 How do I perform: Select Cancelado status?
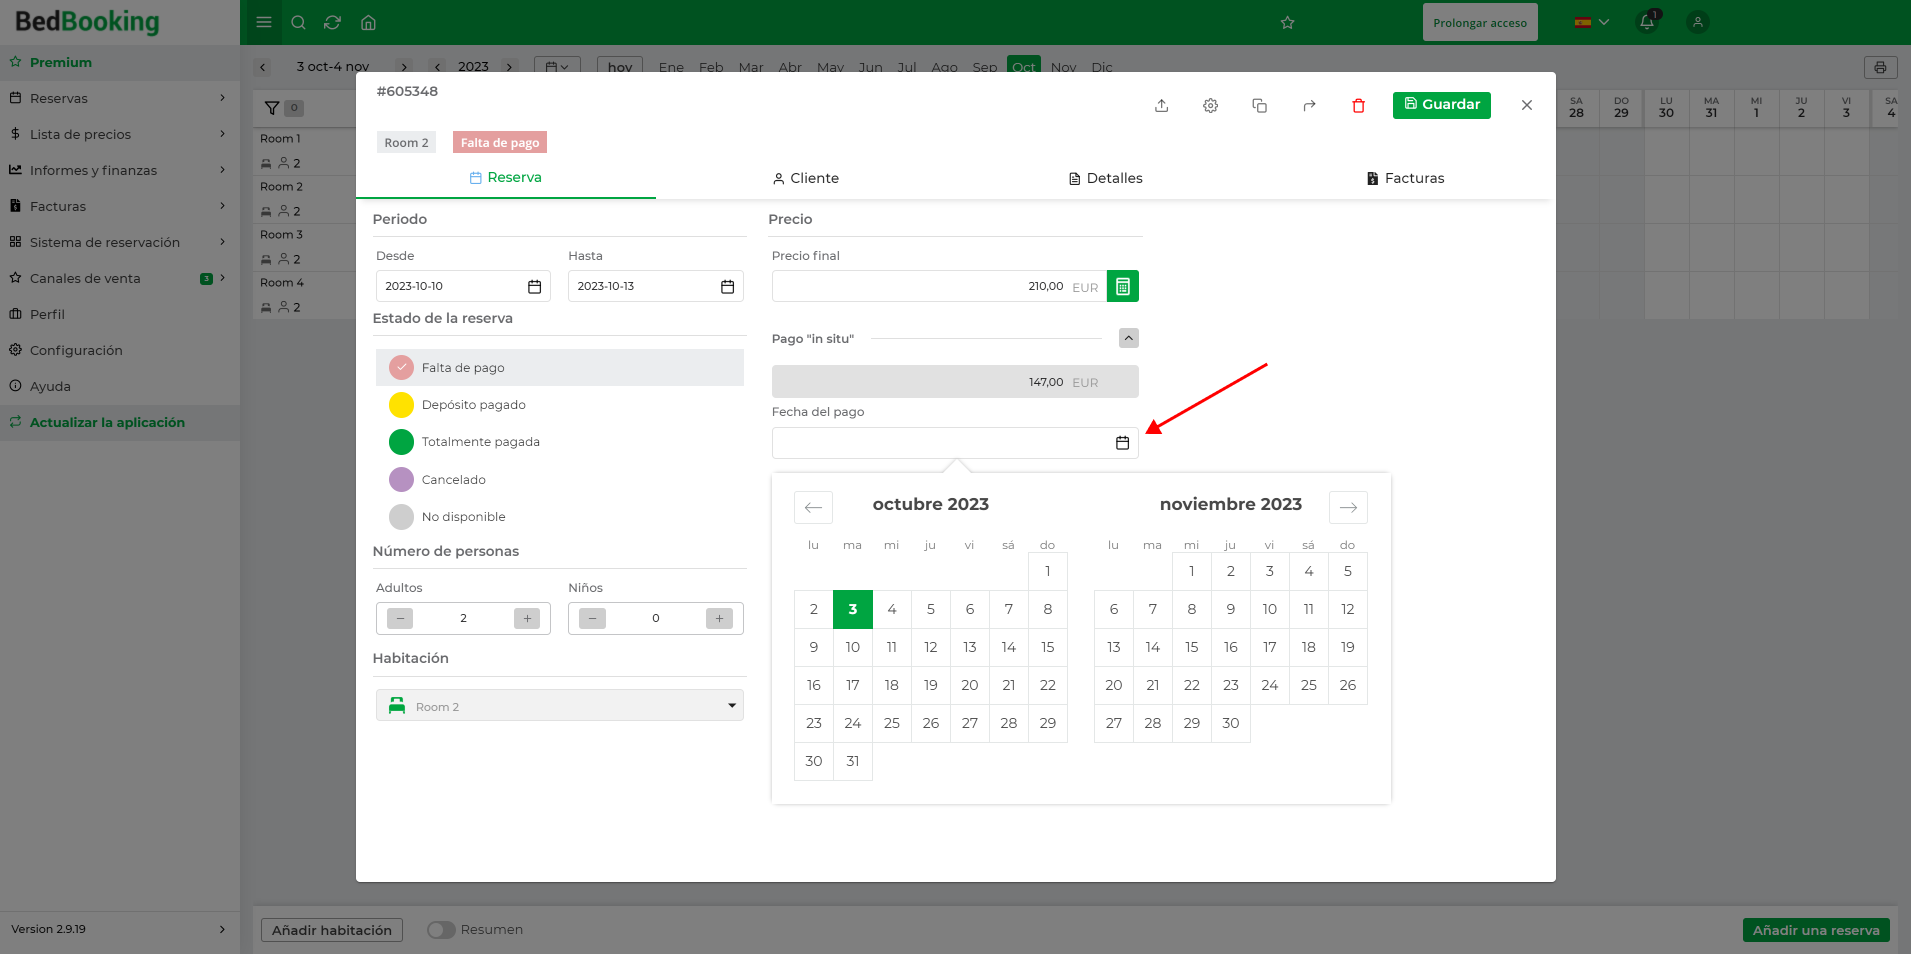tap(560, 479)
